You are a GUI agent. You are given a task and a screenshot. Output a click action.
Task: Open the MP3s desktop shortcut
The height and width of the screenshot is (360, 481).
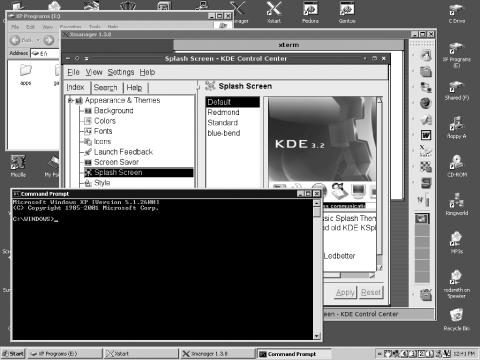(x=456, y=242)
